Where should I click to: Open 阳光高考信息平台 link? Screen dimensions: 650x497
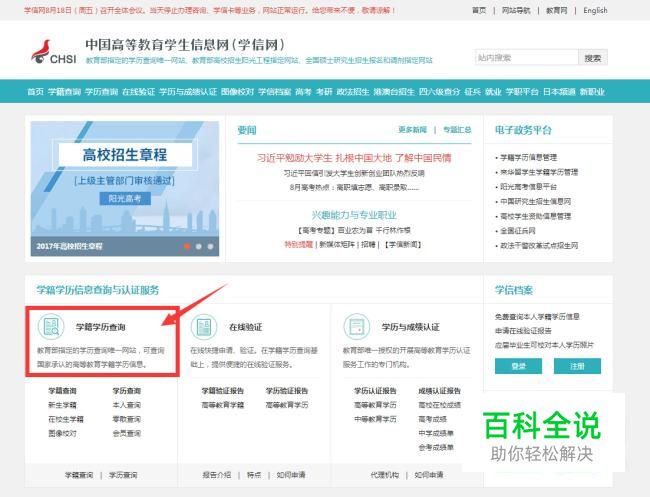tap(528, 187)
